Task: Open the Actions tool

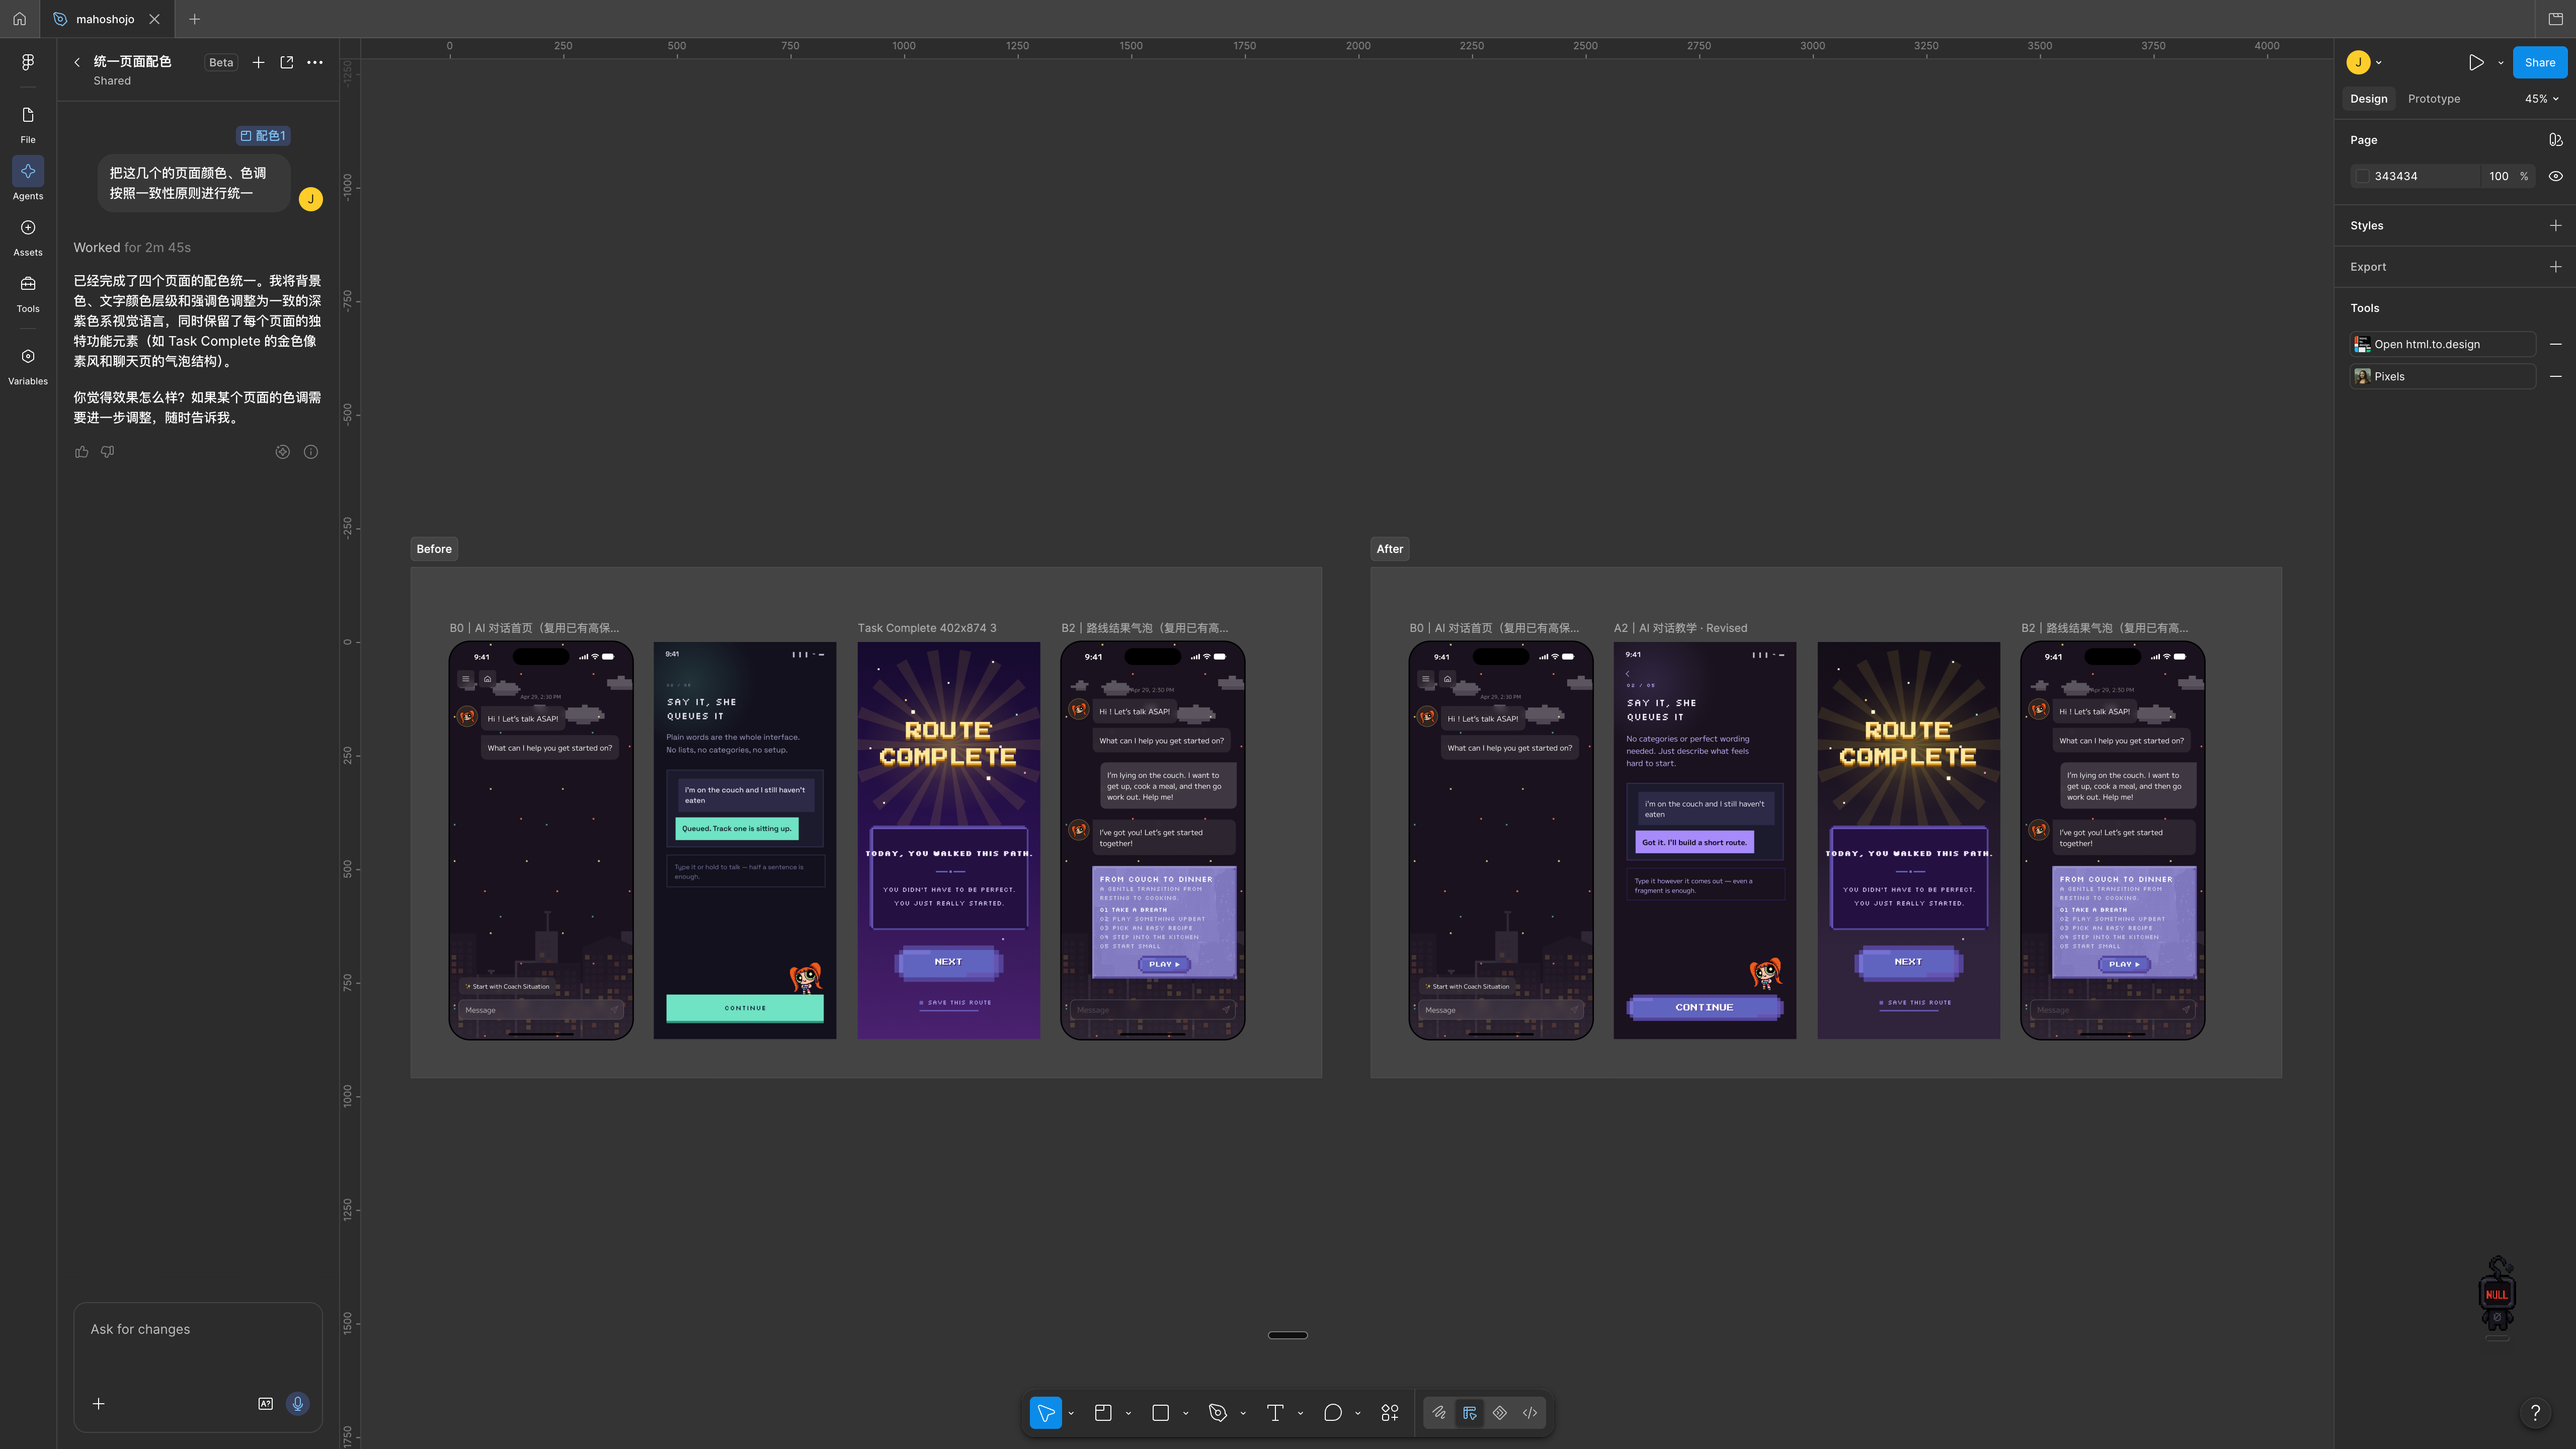Action: point(1390,1413)
